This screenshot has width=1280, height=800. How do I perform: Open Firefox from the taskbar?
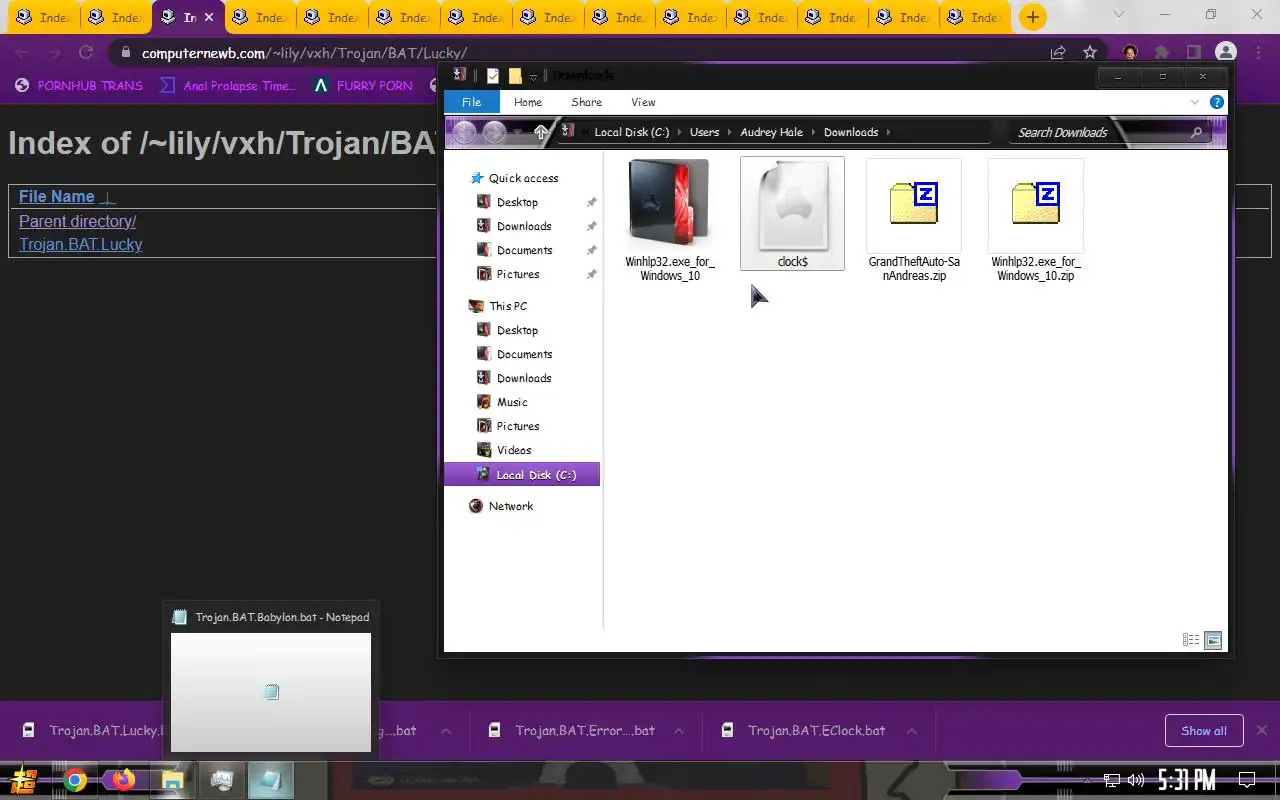123,780
